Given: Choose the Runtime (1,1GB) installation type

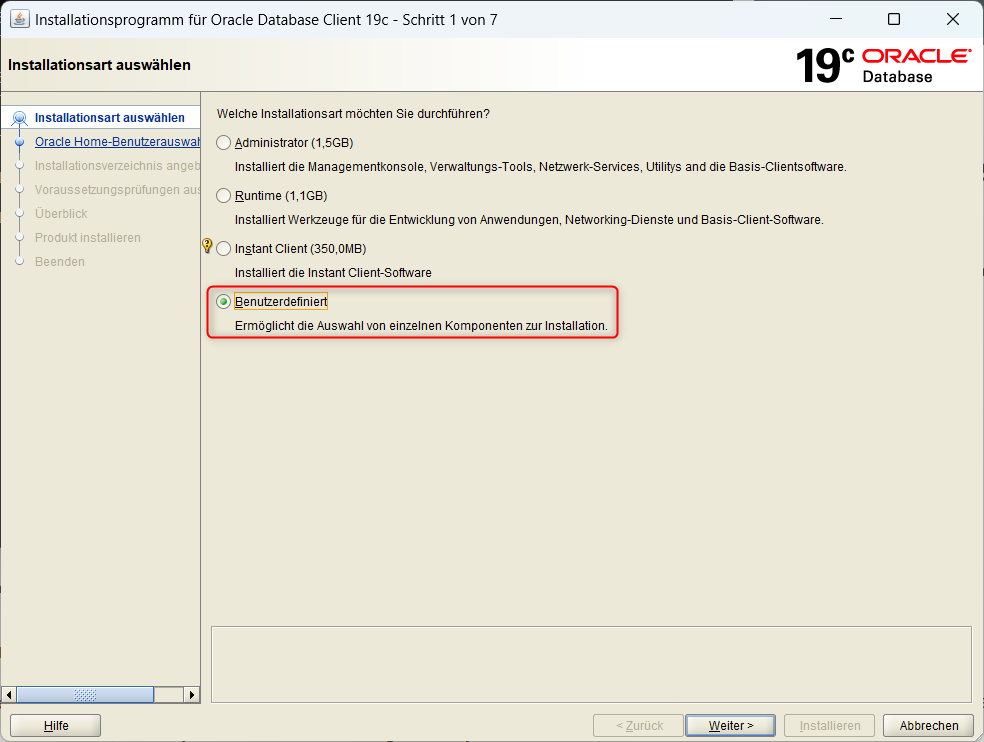Looking at the screenshot, I should 224,196.
